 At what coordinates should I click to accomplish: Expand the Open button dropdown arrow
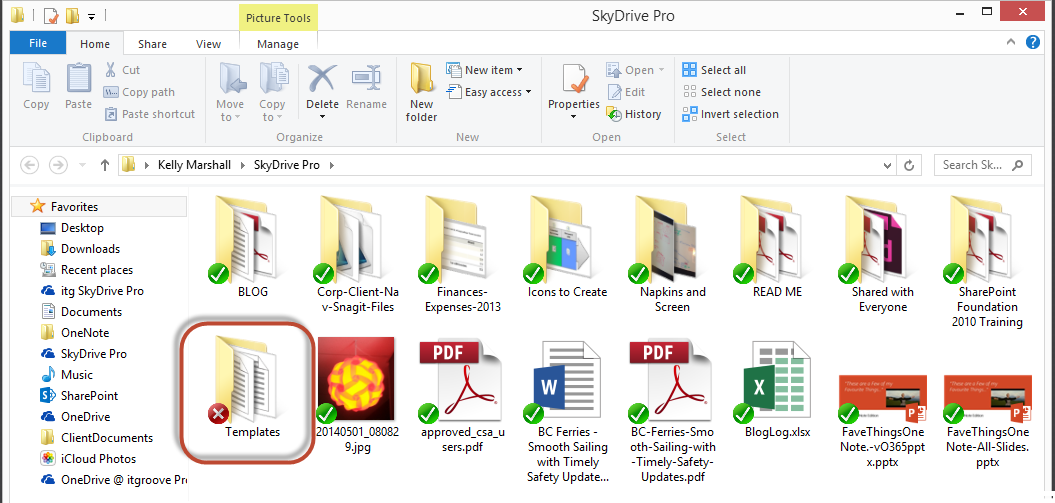coord(661,70)
